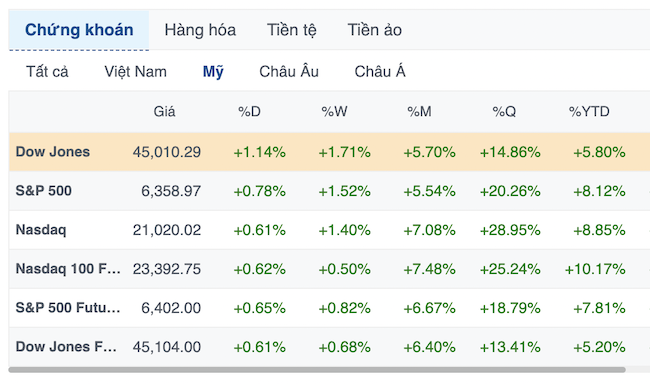Select the Tiền ảo tab
The image size is (650, 384).
pyautogui.click(x=374, y=30)
